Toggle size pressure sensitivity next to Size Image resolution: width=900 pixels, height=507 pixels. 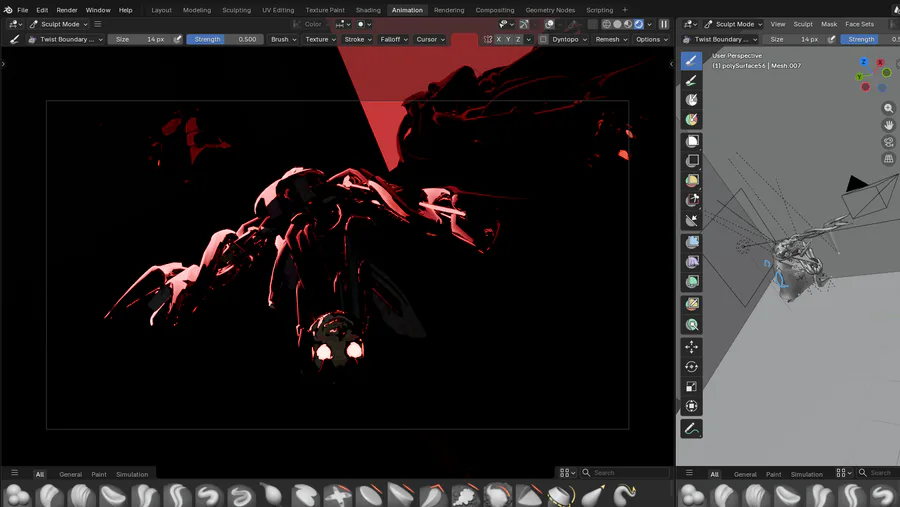click(x=178, y=39)
